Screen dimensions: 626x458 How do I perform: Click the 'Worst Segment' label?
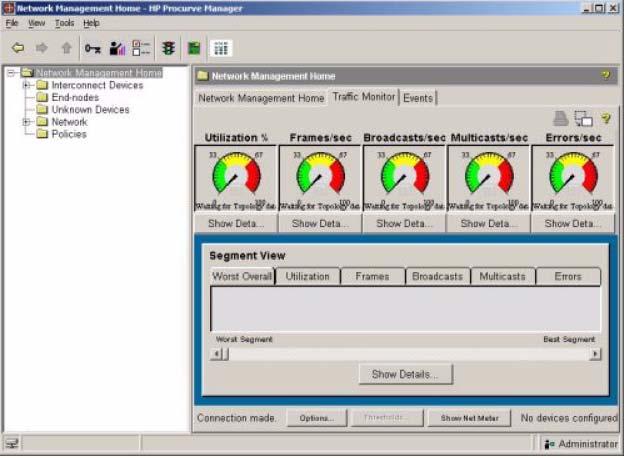[x=244, y=339]
